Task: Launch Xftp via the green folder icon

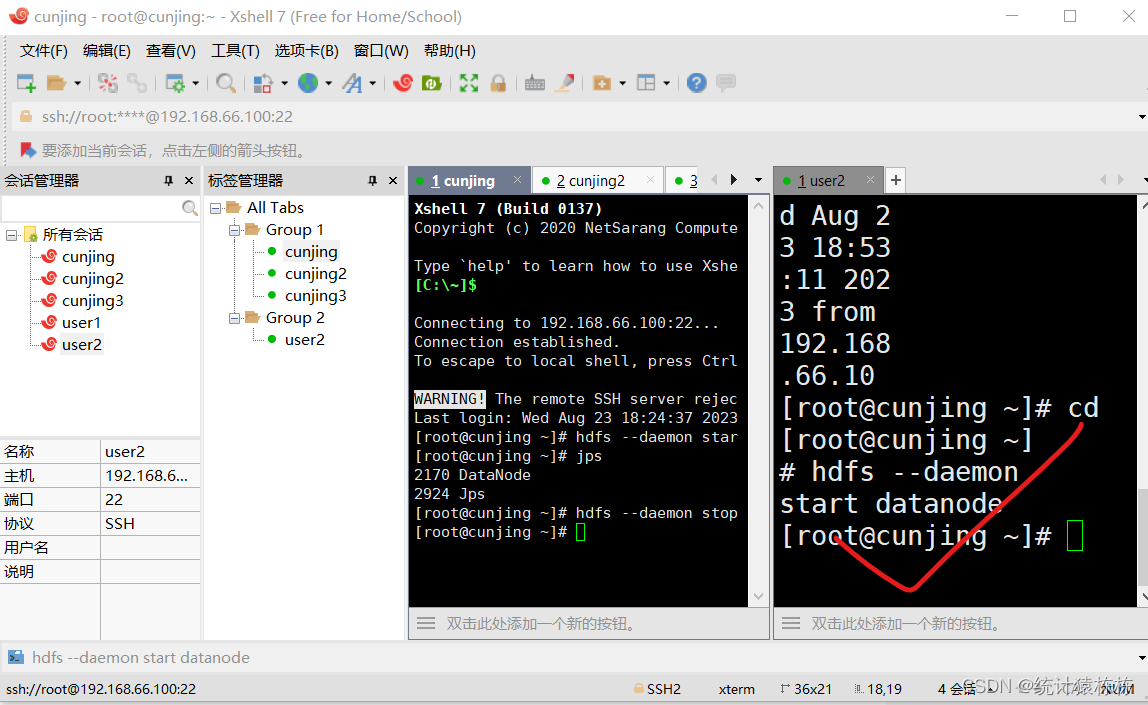Action: point(432,83)
